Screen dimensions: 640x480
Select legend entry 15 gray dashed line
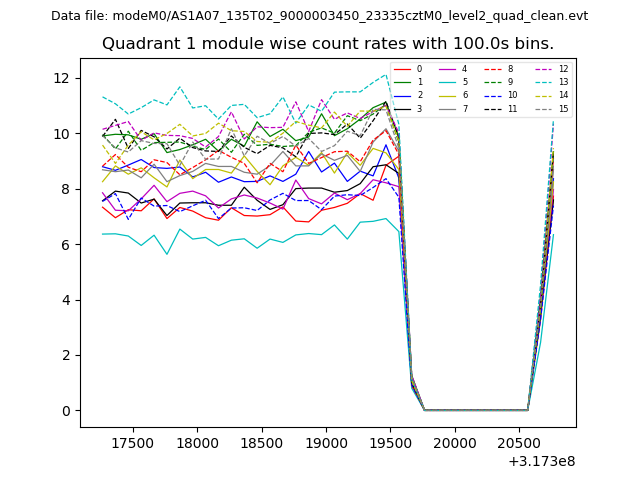(x=546, y=108)
